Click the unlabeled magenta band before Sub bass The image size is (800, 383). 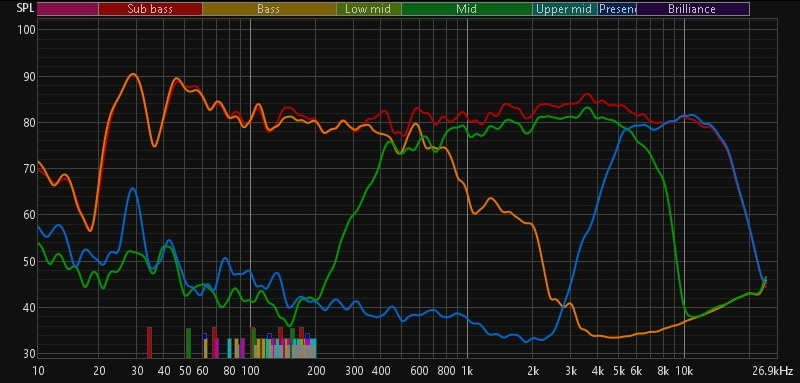tap(67, 9)
